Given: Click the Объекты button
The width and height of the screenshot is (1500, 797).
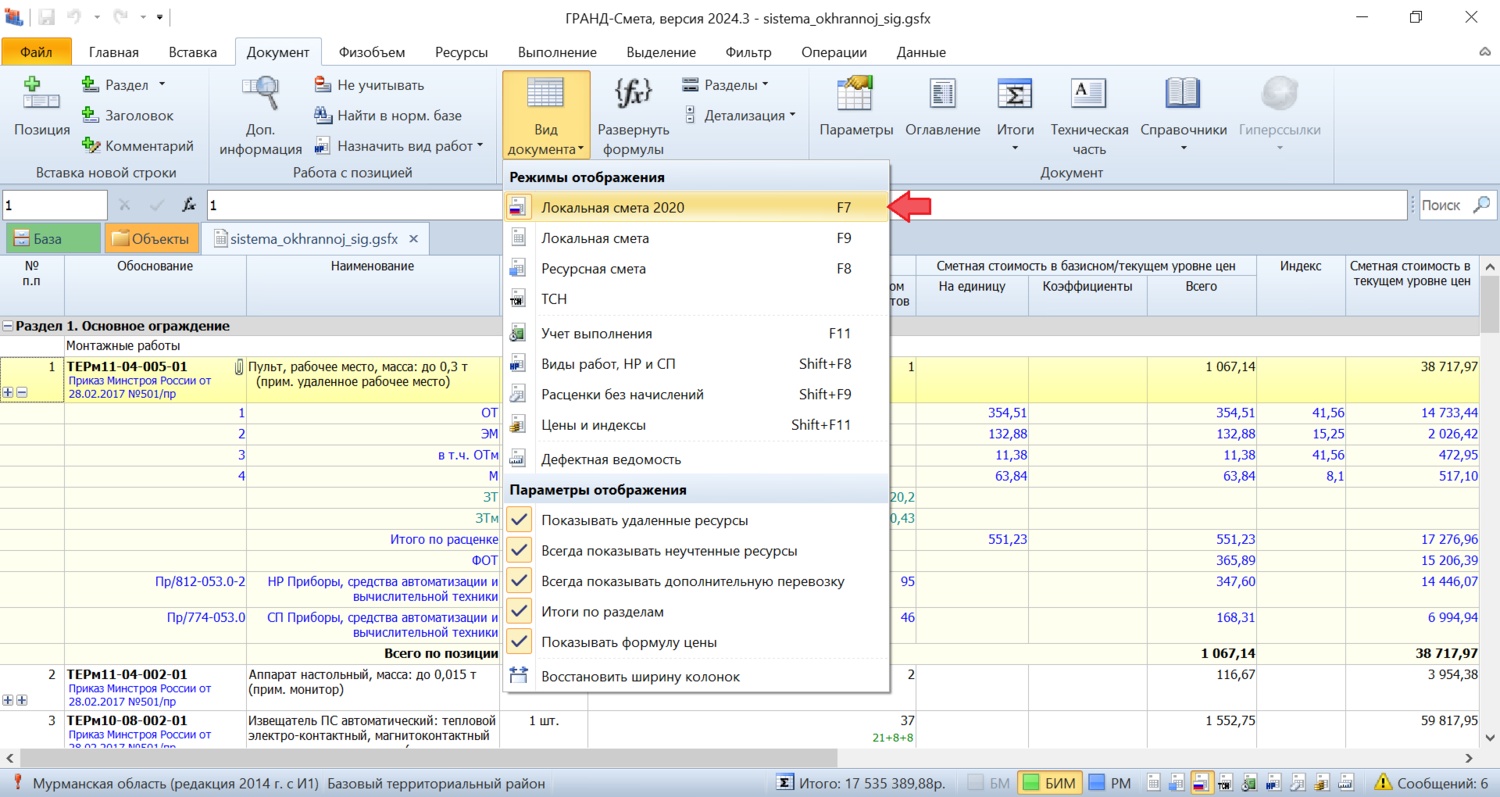Looking at the screenshot, I should coord(150,239).
